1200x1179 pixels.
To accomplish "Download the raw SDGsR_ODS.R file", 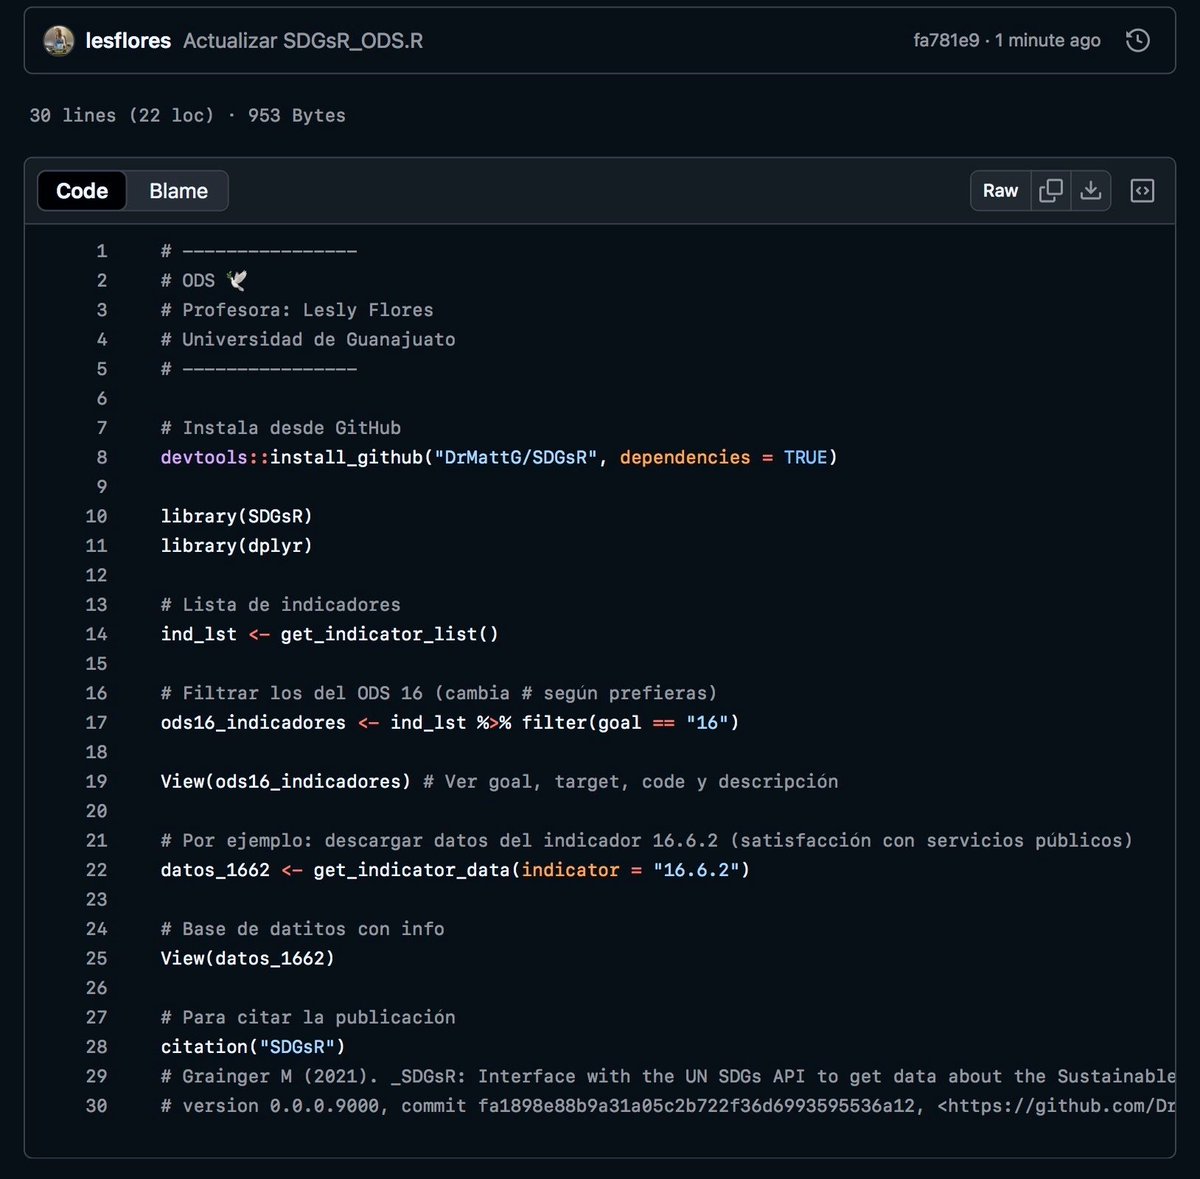I will coord(1091,190).
